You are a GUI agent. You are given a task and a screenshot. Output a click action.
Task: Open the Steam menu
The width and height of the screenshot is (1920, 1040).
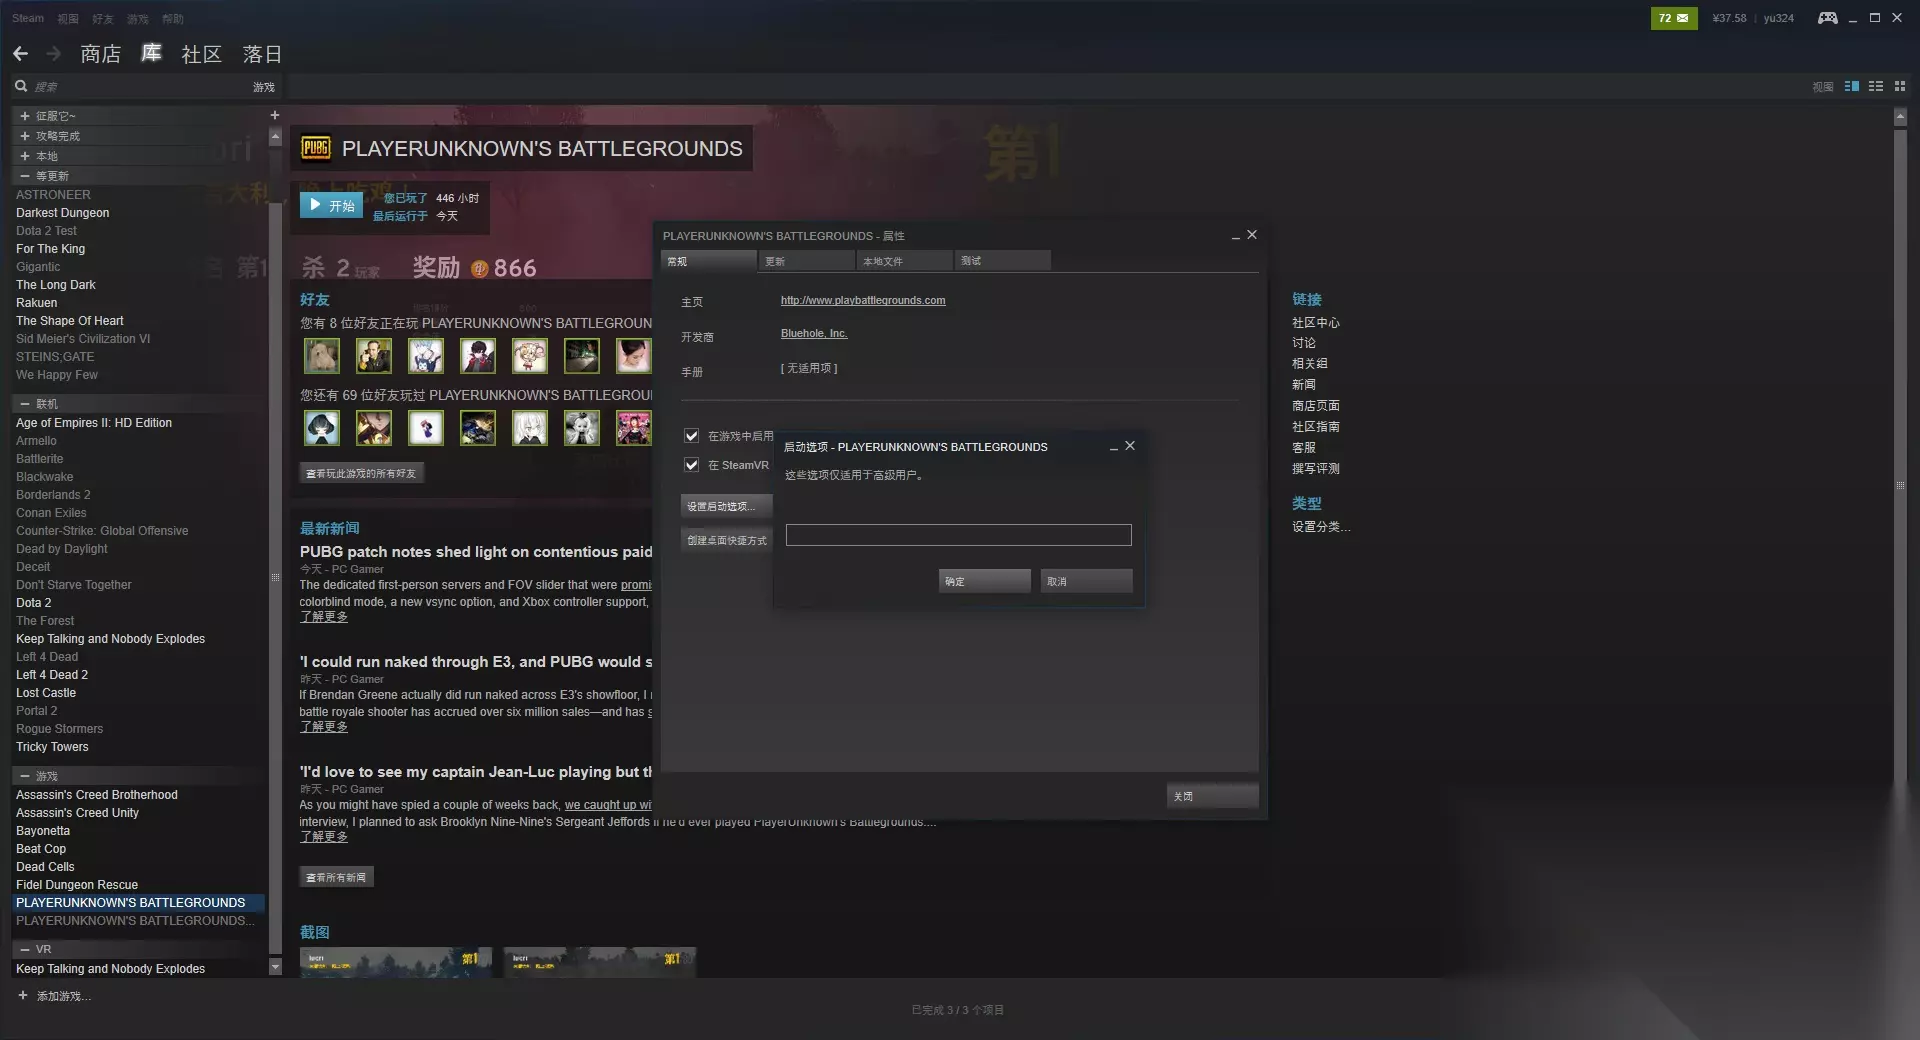point(28,18)
